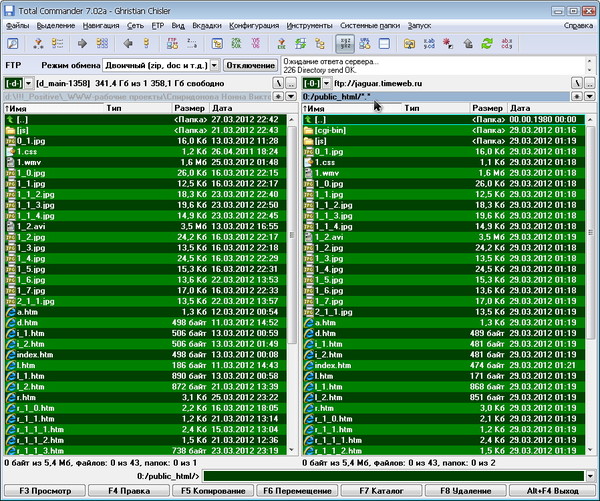
Task: Expand the left panel drive list arrow
Action: coord(28,83)
